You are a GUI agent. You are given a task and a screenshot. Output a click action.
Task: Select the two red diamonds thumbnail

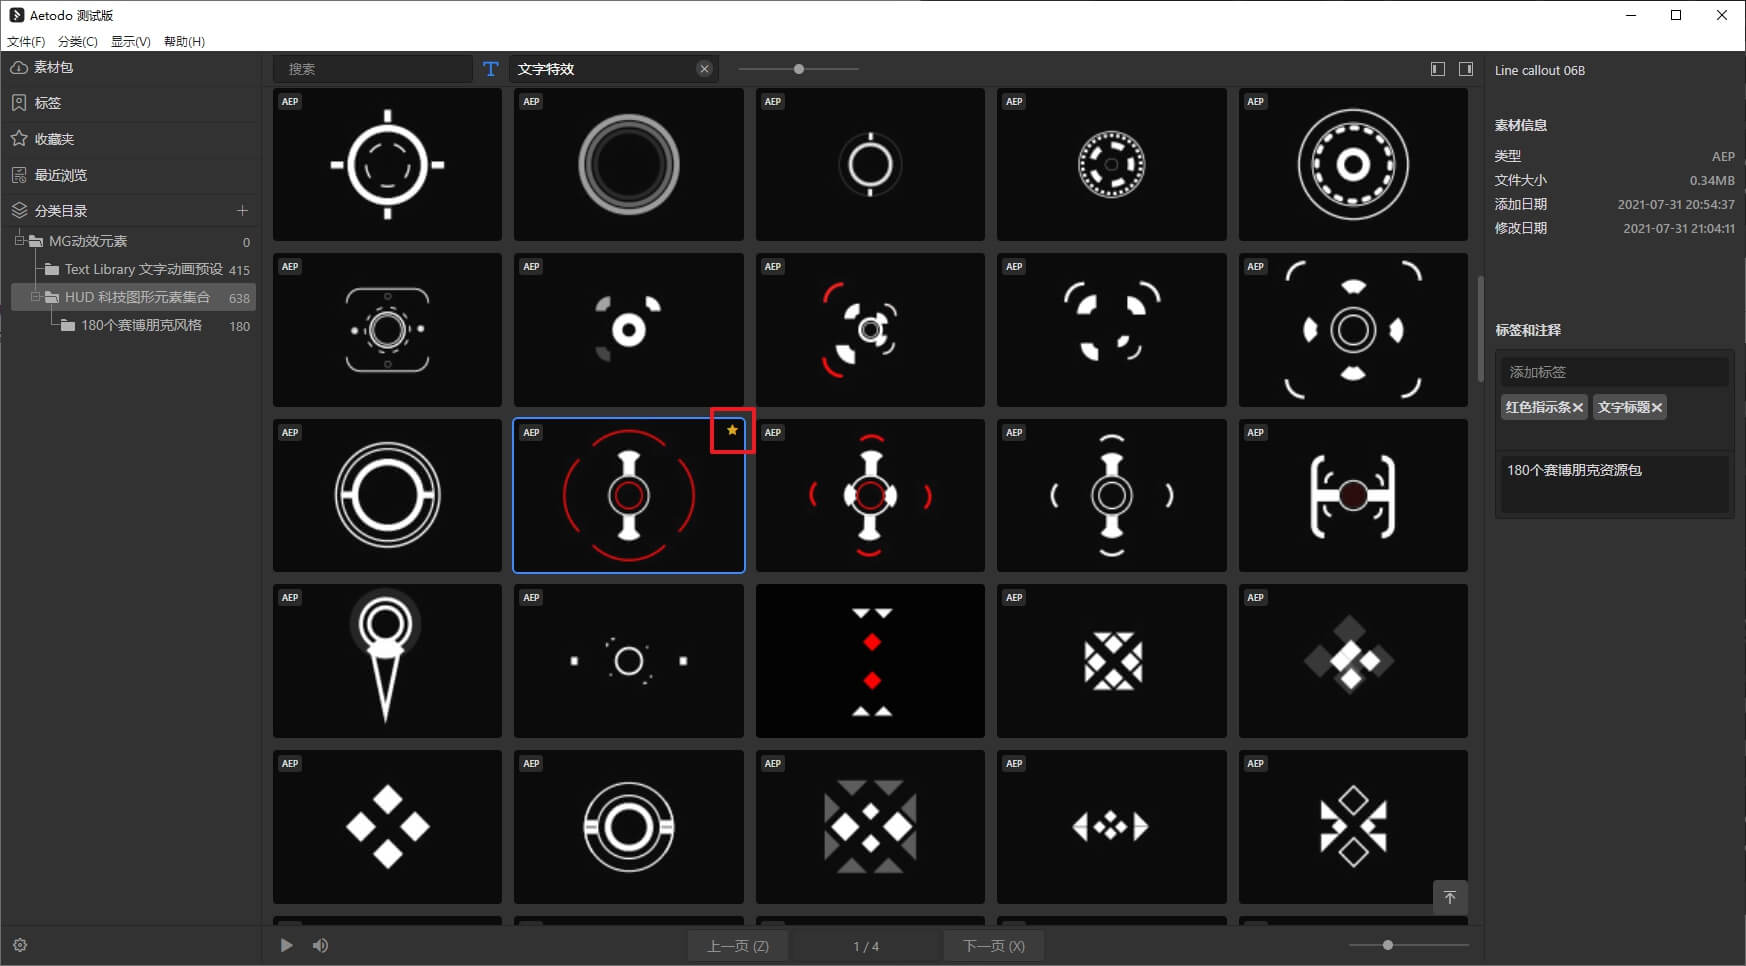870,661
